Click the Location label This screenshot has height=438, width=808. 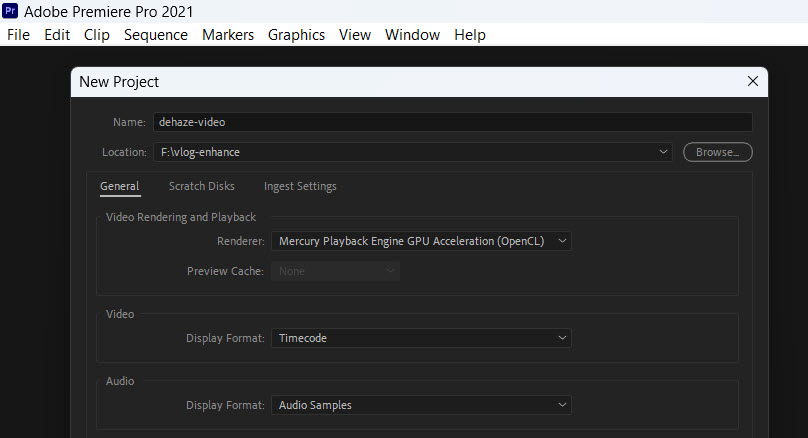click(124, 152)
